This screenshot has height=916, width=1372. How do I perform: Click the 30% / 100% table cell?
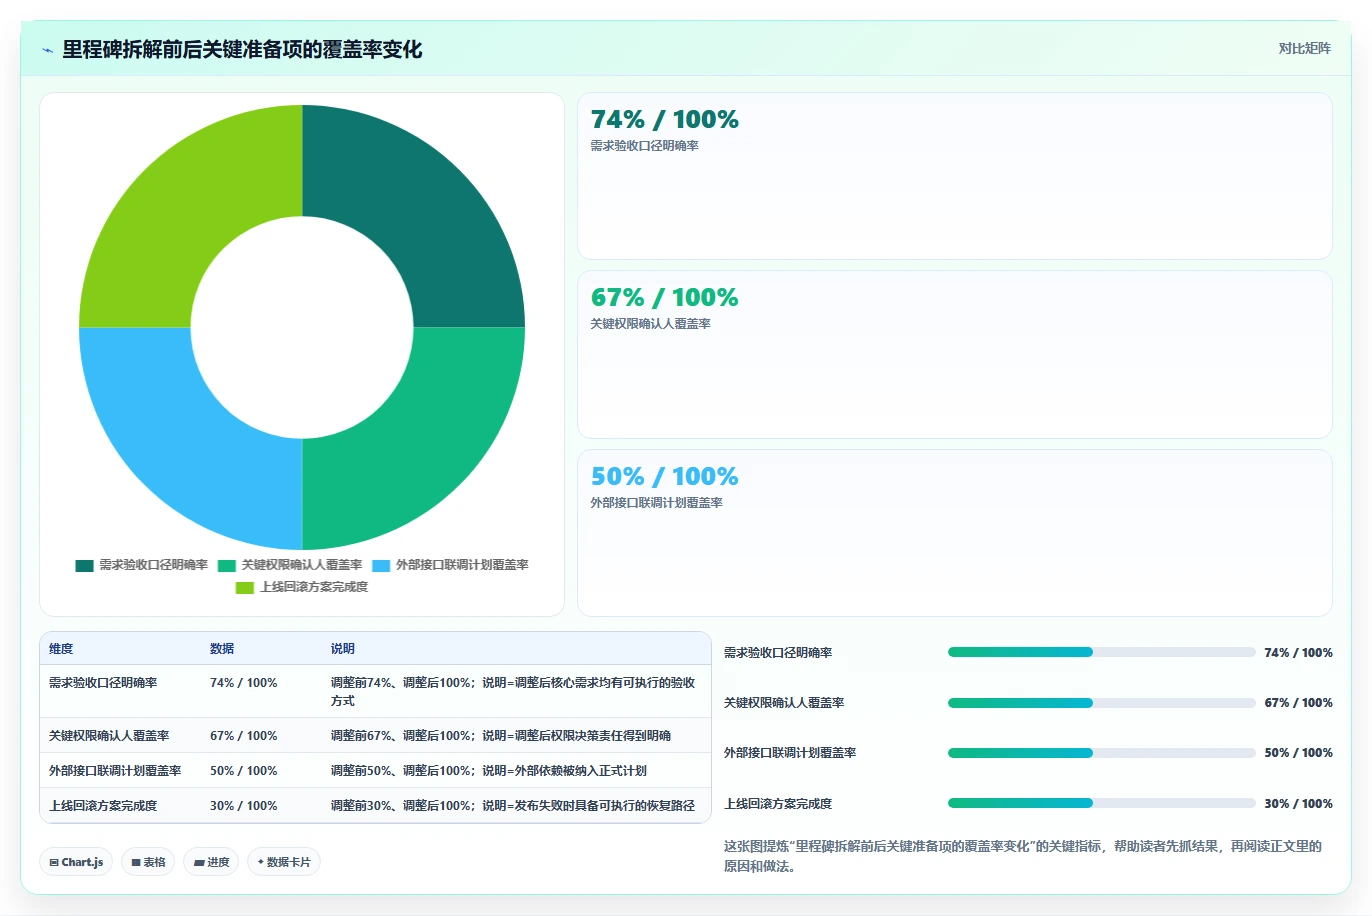tap(244, 806)
